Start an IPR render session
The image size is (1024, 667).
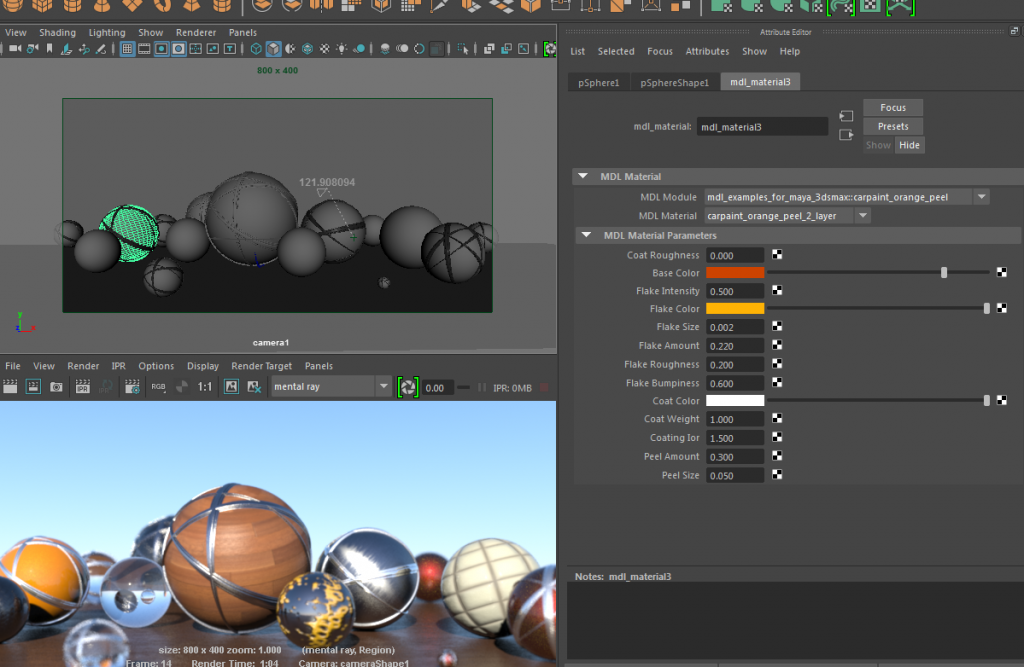click(82, 385)
